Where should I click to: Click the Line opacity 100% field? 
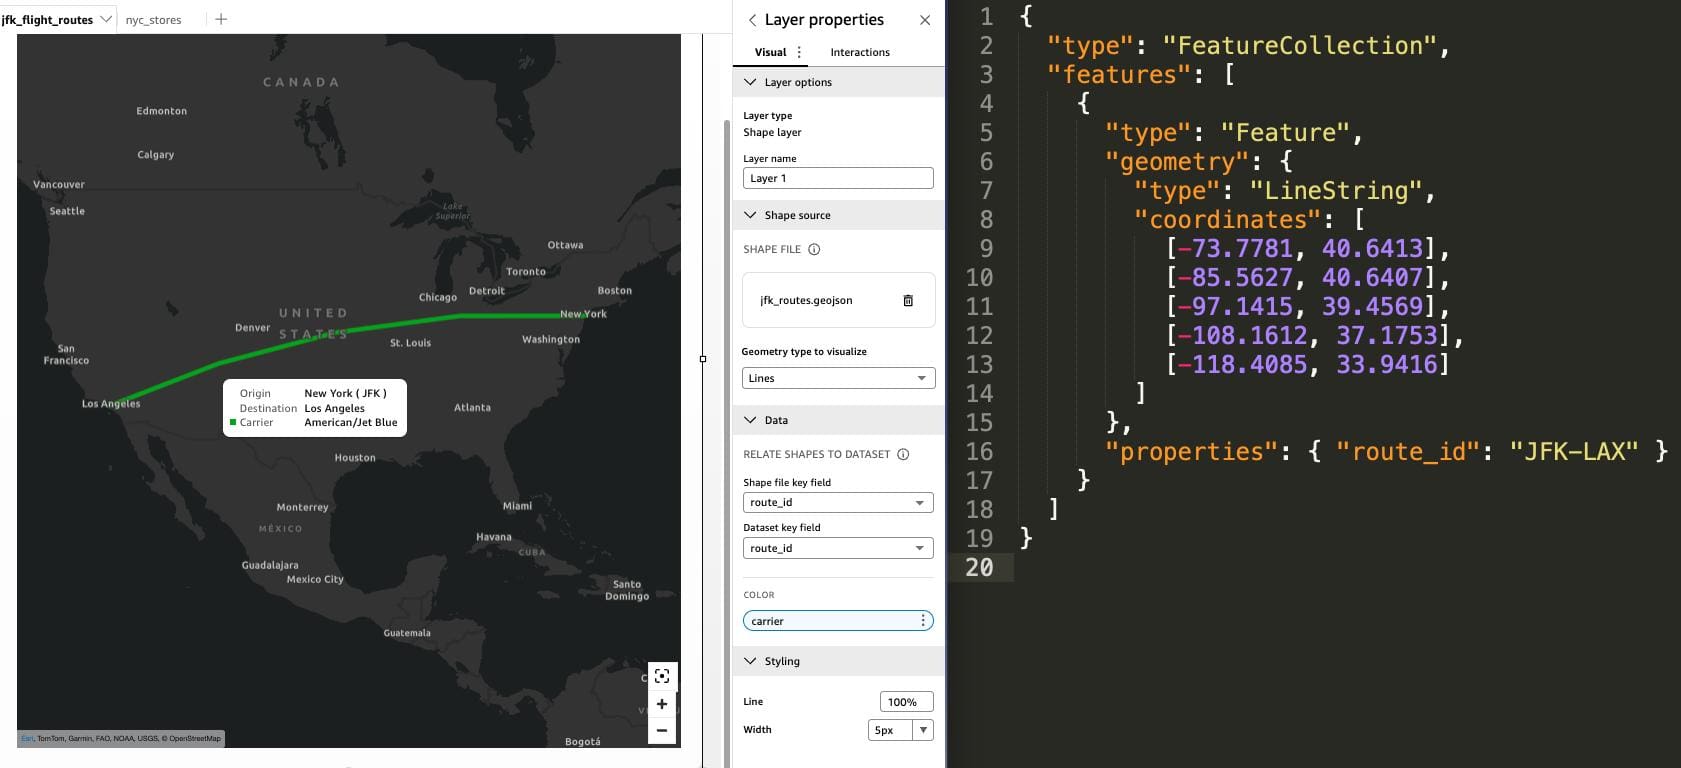[906, 702]
